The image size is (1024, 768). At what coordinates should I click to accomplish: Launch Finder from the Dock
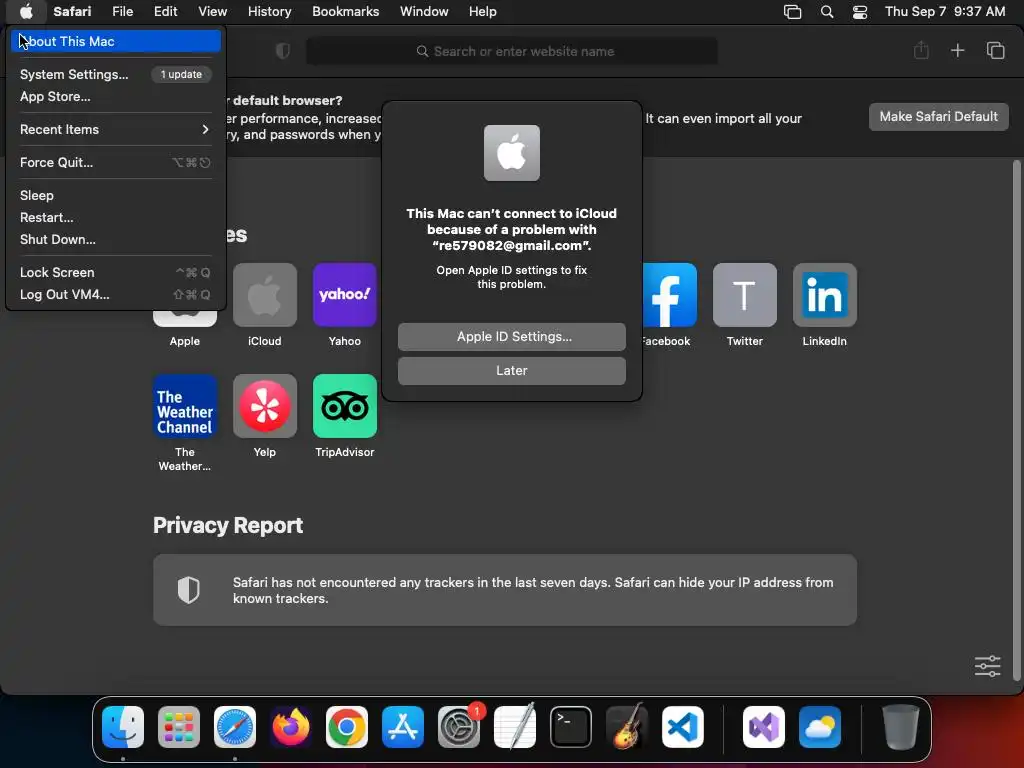[x=123, y=727]
